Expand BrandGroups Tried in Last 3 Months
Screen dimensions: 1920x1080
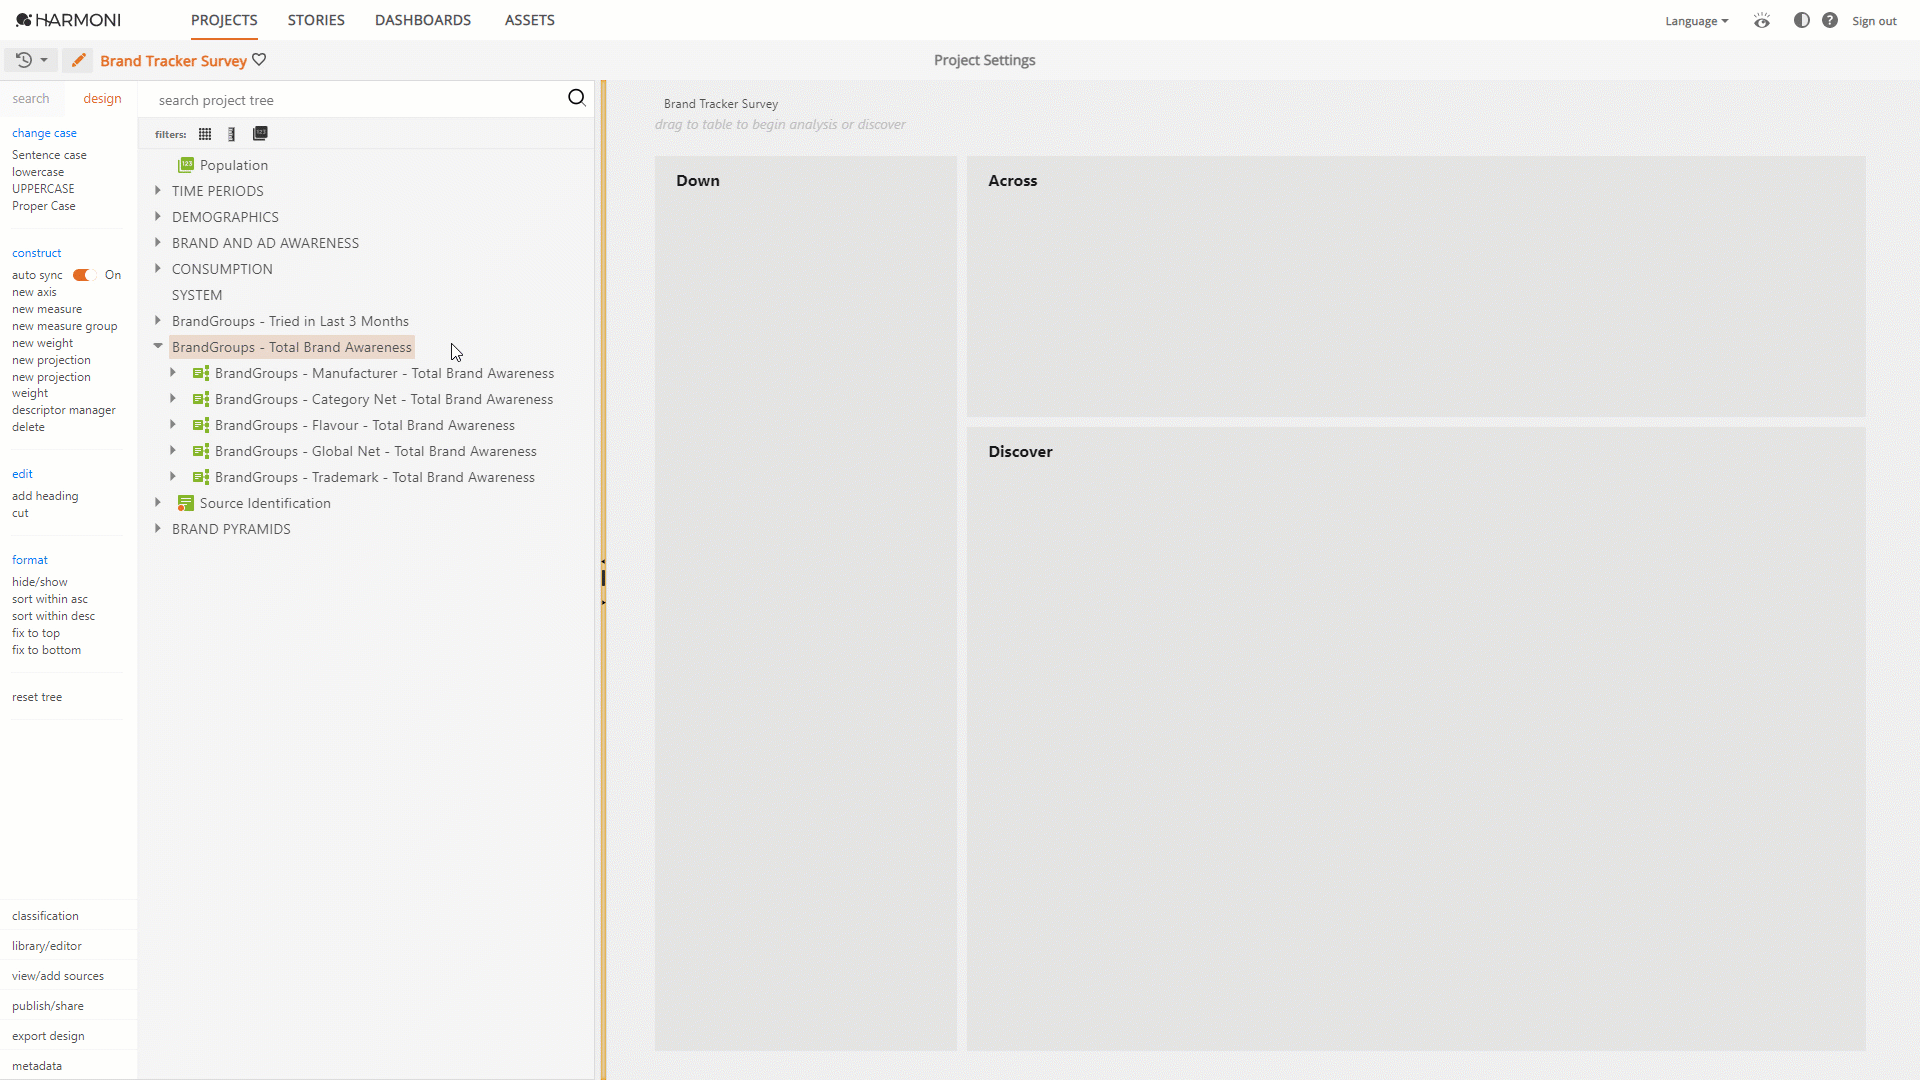[x=158, y=320]
